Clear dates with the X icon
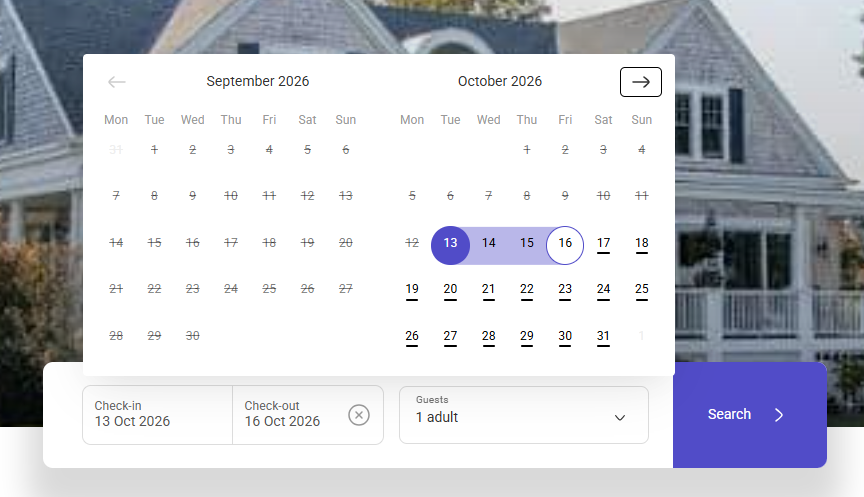The height and width of the screenshot is (497, 864). (x=359, y=415)
